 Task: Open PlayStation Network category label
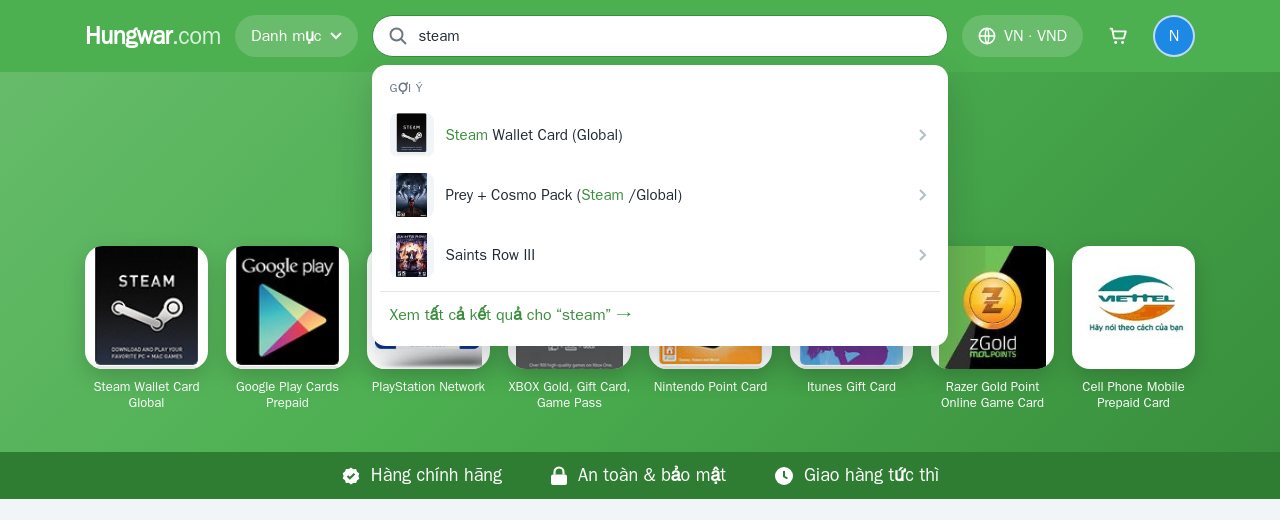point(428,387)
